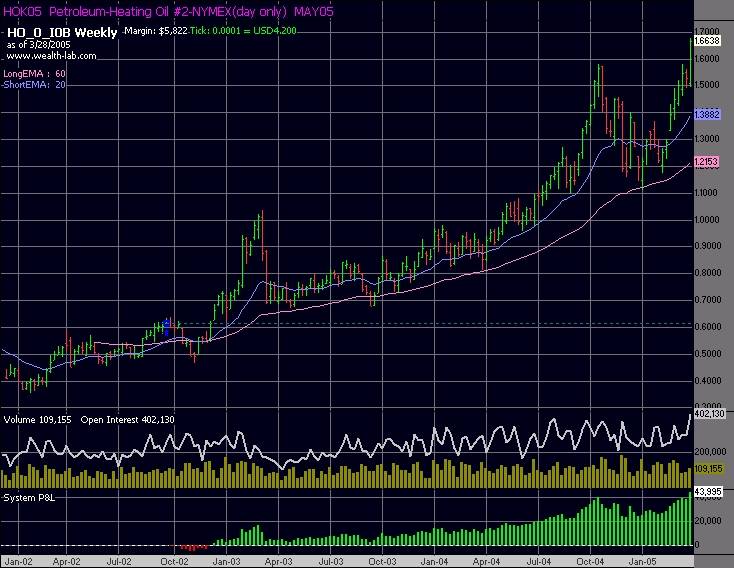Click the 0.8000 price axis label
This screenshot has height=568, width=734.
coord(707,273)
